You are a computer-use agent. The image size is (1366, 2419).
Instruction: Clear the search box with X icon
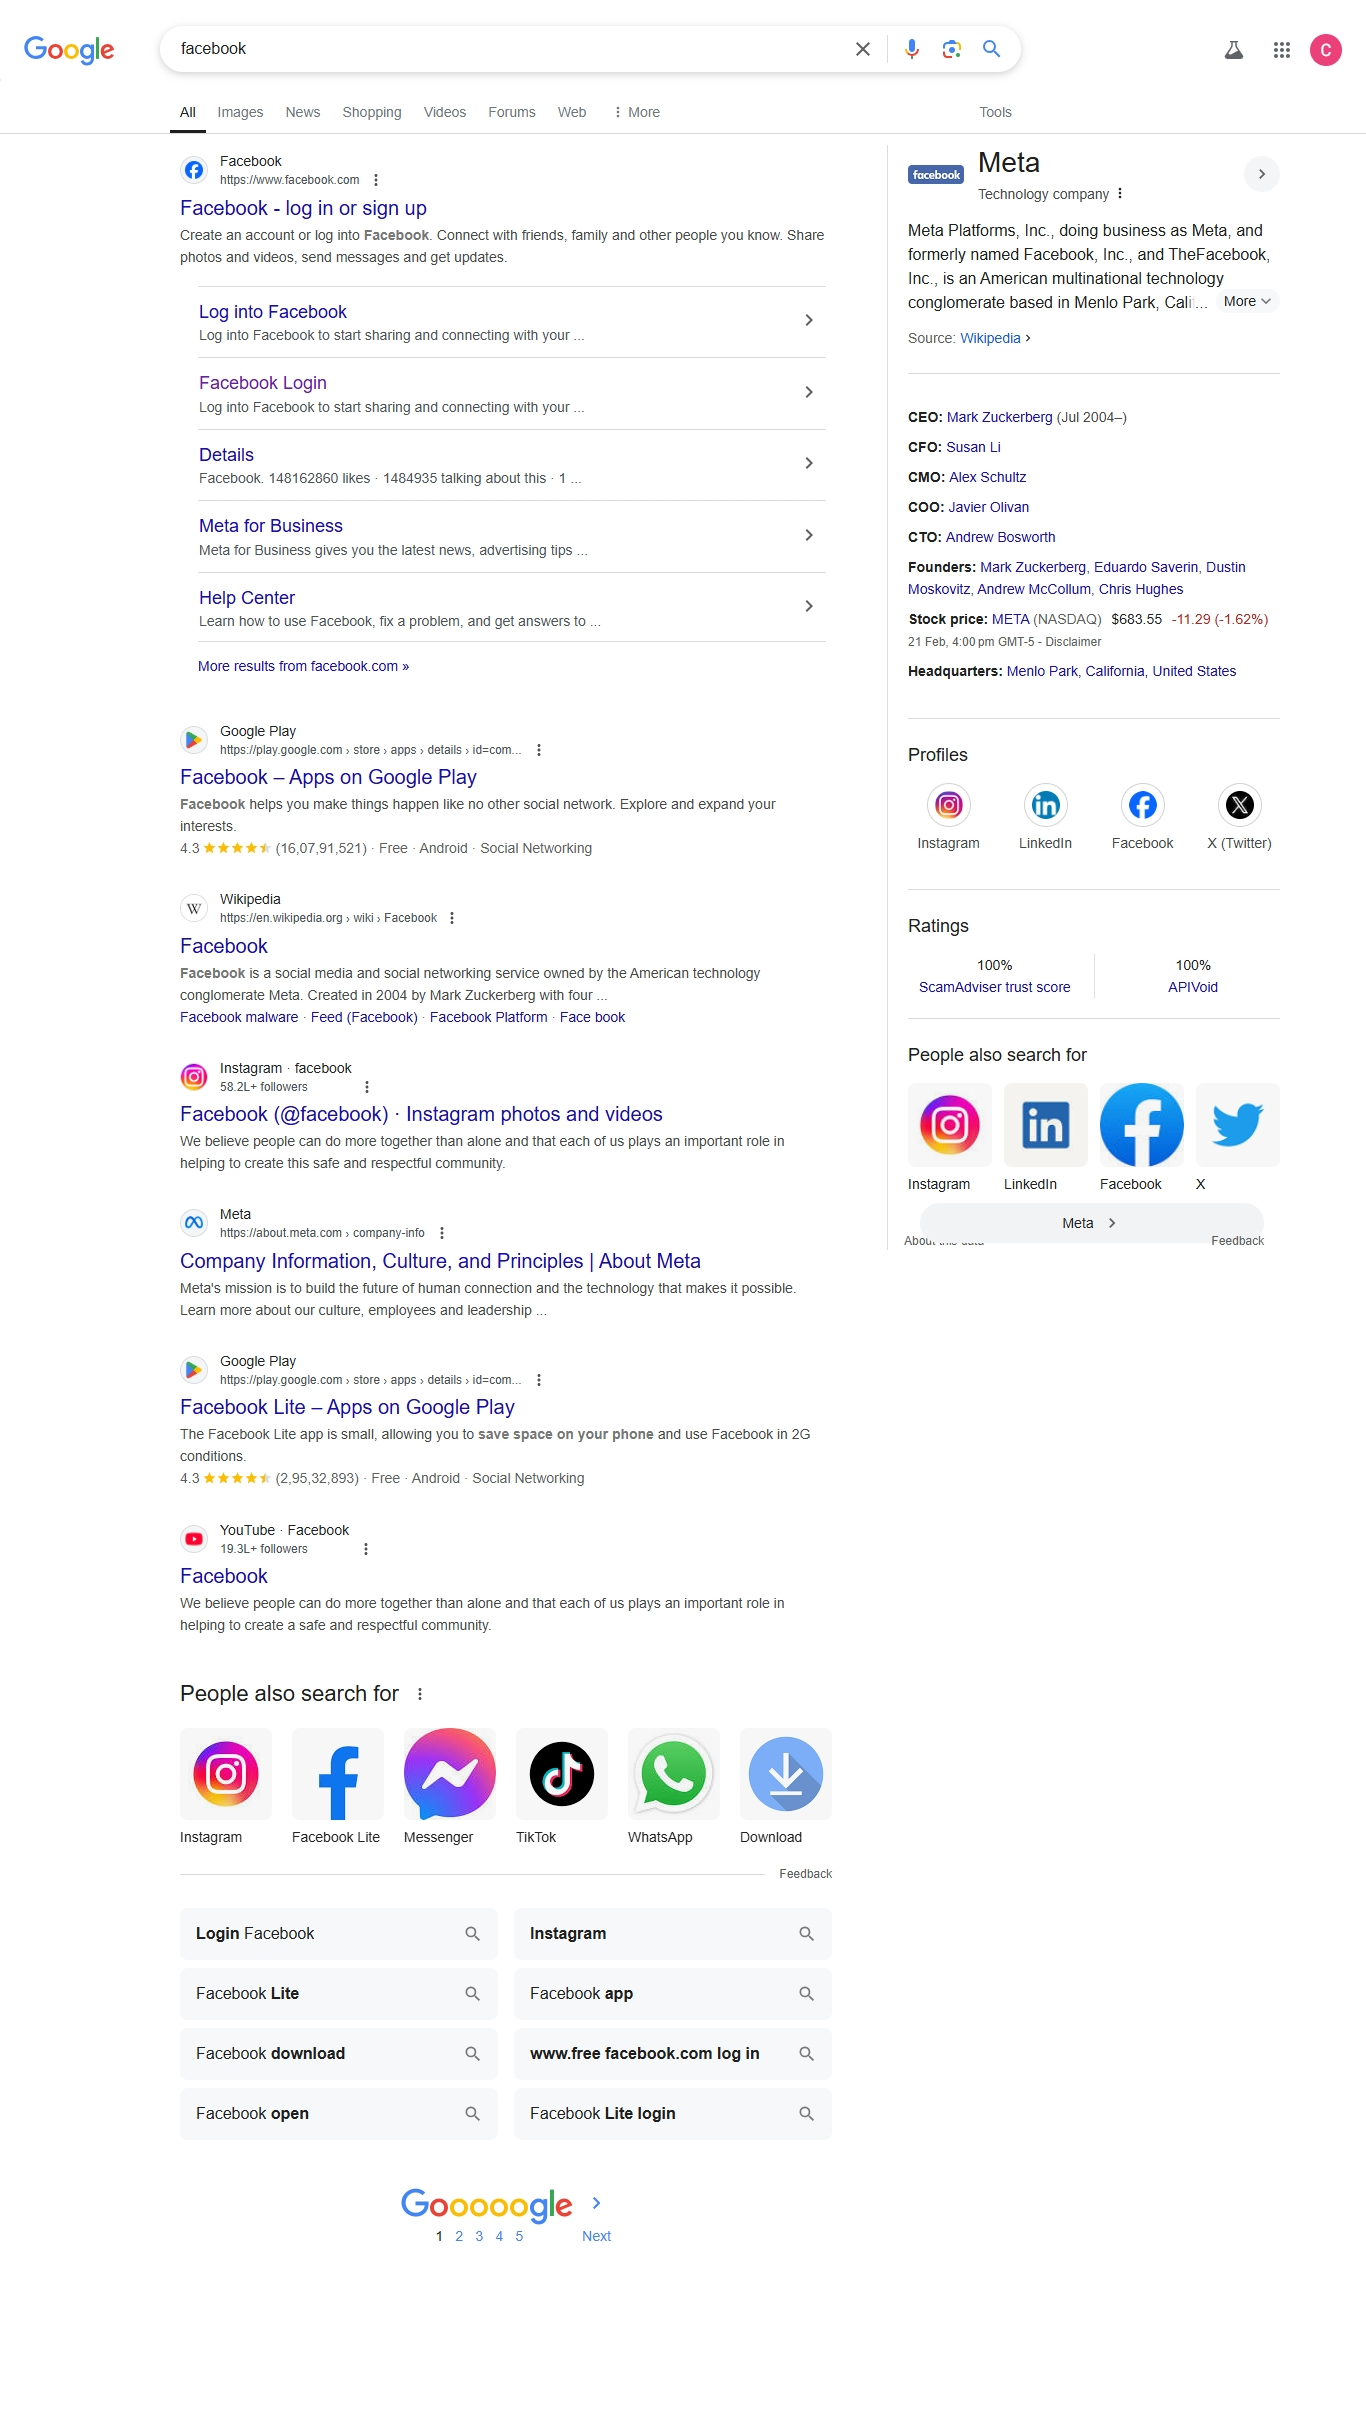[863, 49]
